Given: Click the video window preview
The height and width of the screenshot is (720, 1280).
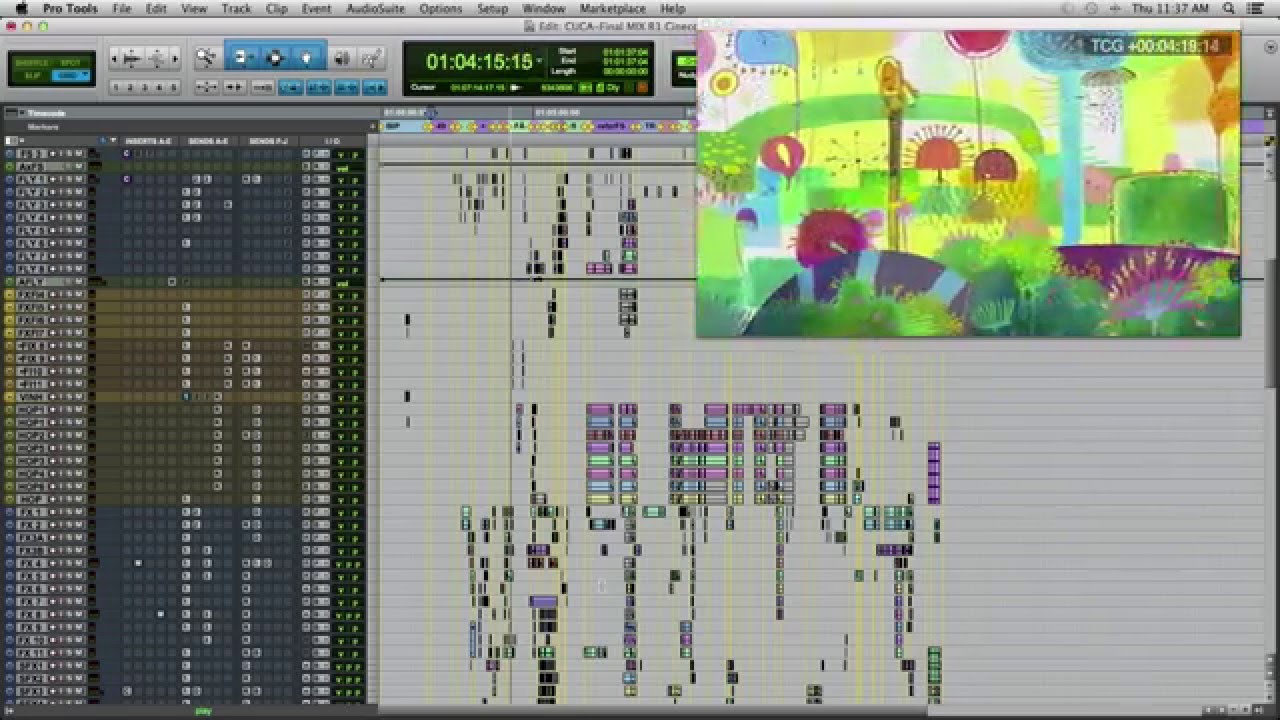Looking at the screenshot, I should pos(968,183).
